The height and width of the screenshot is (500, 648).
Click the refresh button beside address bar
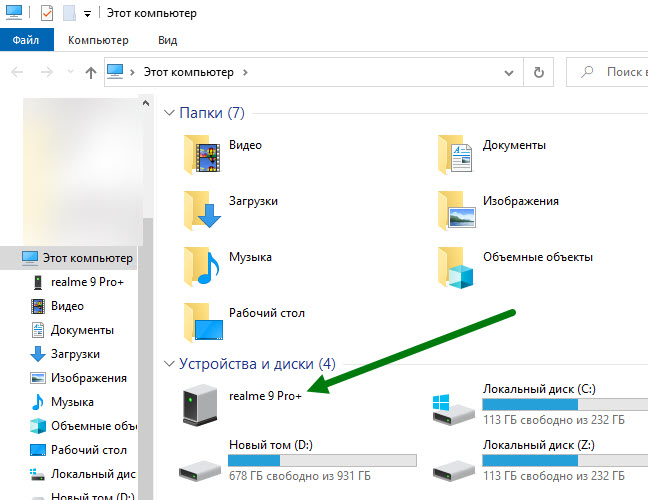(539, 72)
